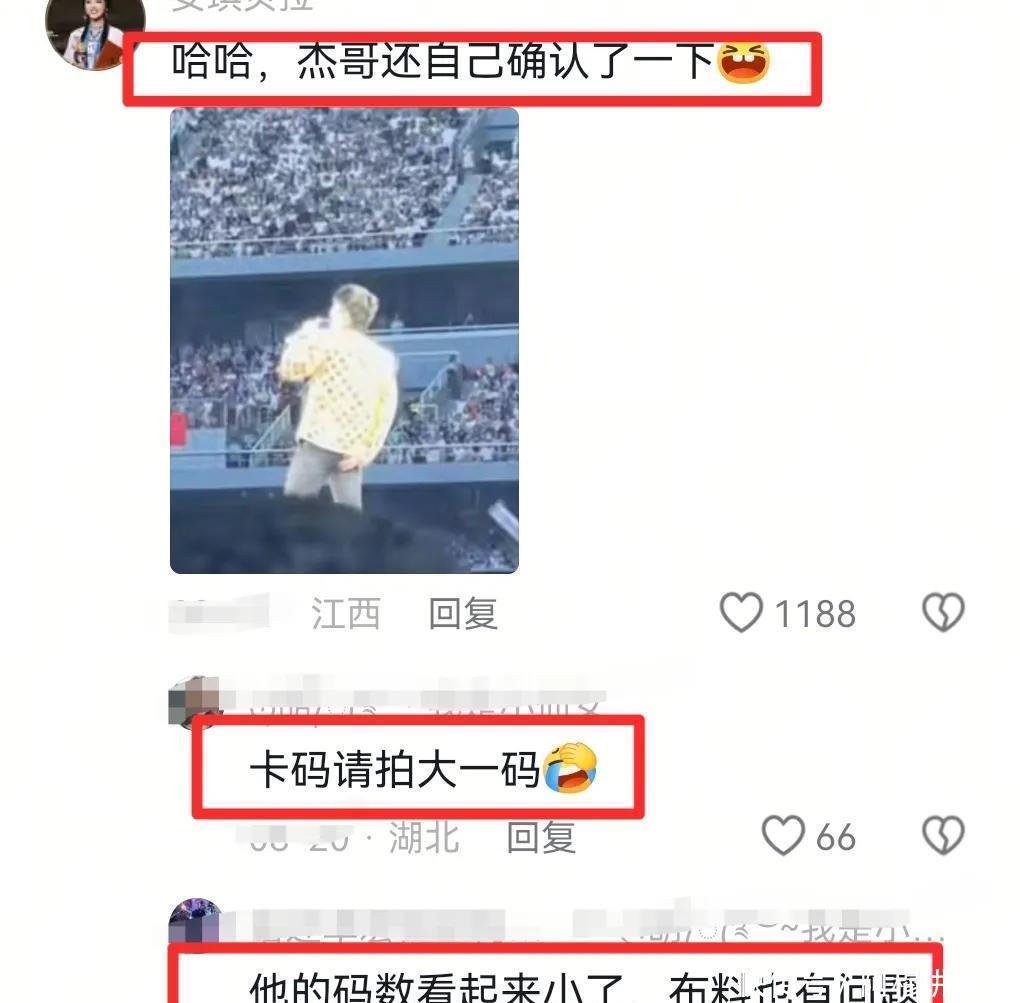Like the comment with 1188 likes
This screenshot has width=1020, height=1003.
tap(741, 612)
